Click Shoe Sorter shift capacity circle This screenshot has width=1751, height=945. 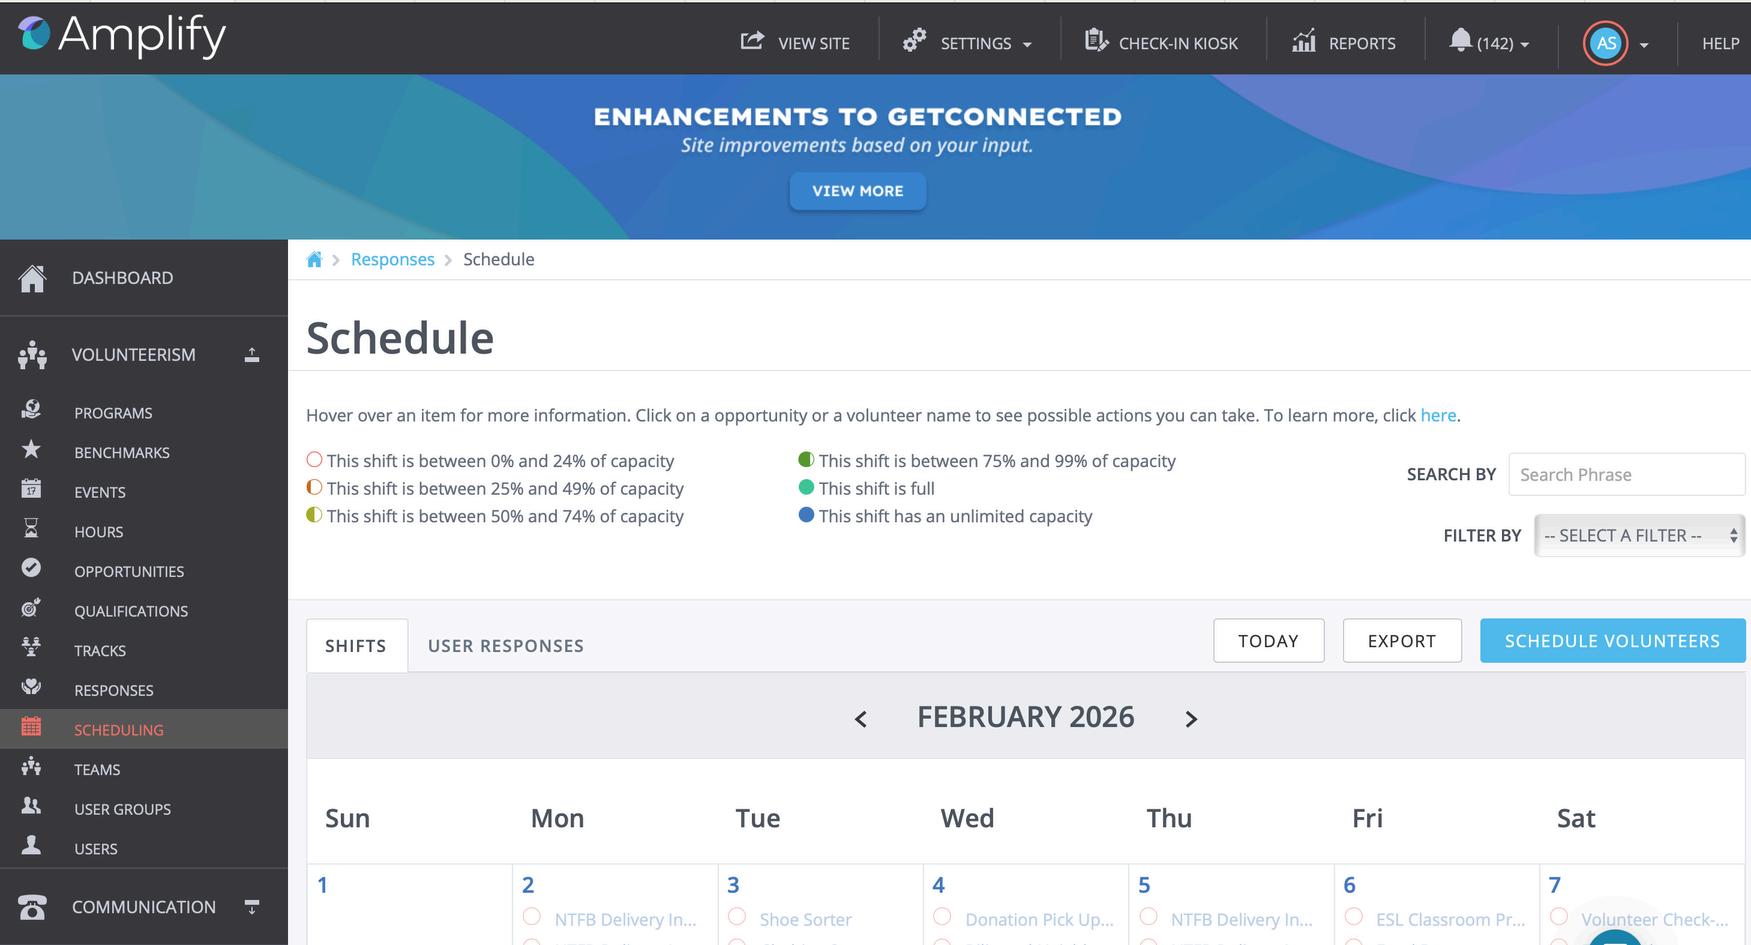(x=737, y=917)
